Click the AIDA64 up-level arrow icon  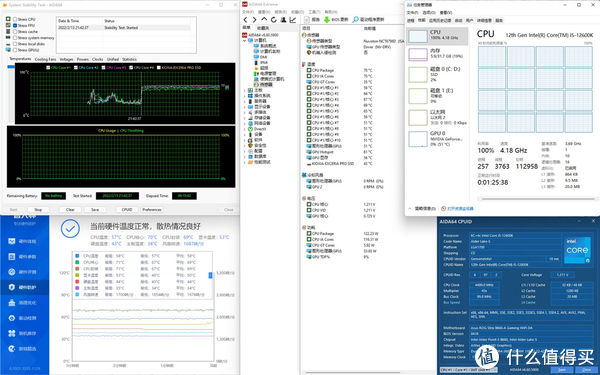click(x=264, y=20)
